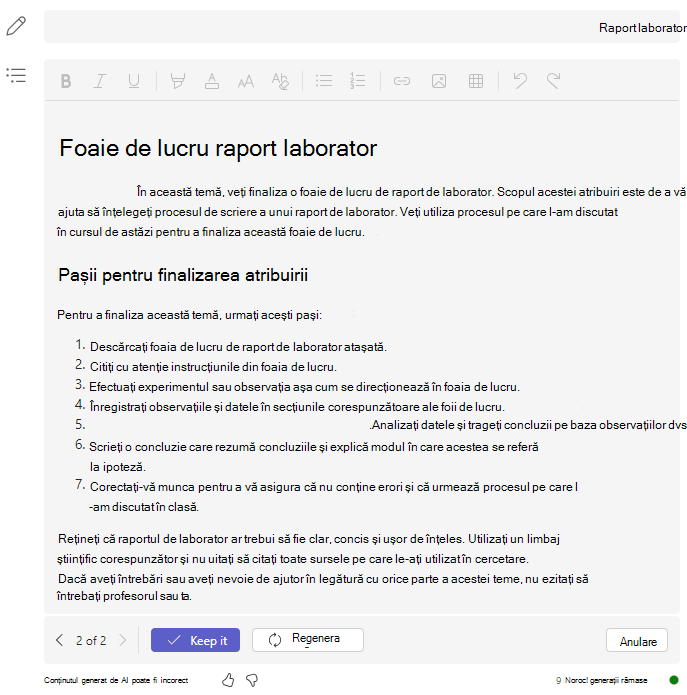Insert a bulleted list

pyautogui.click(x=324, y=81)
